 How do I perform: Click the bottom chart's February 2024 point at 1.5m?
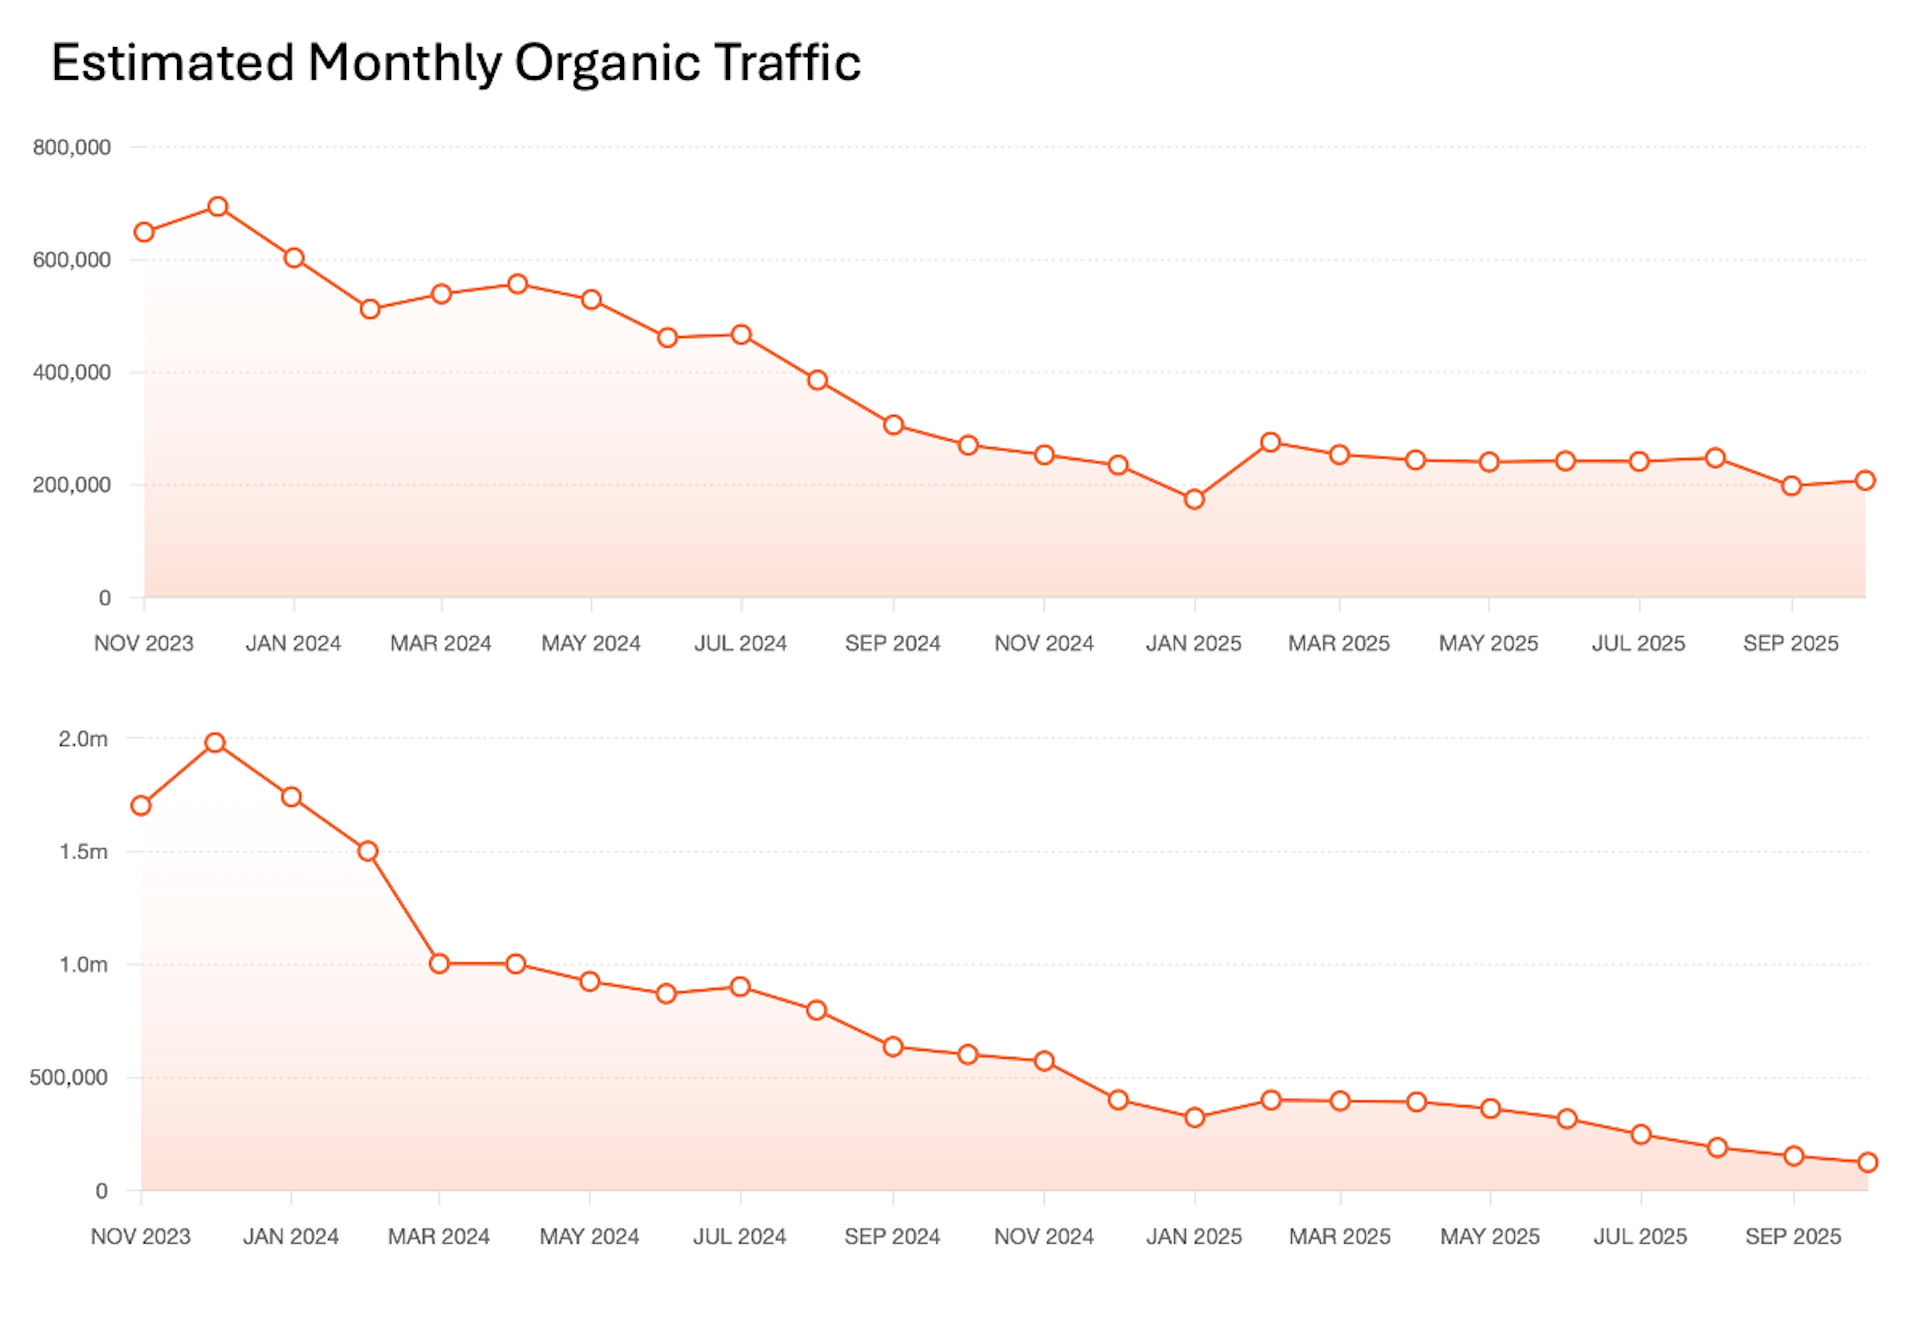[368, 852]
